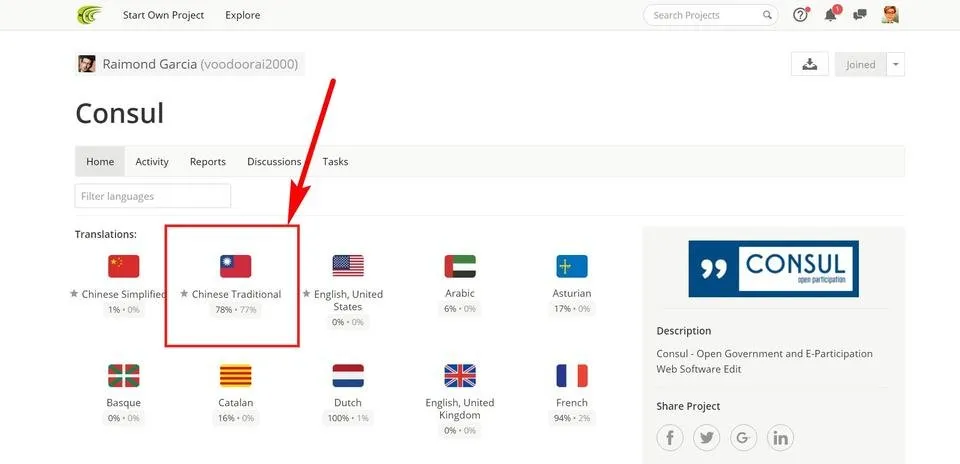
Task: Open Raimond Garcia (voodoorai2000) profile link
Action: coord(200,64)
